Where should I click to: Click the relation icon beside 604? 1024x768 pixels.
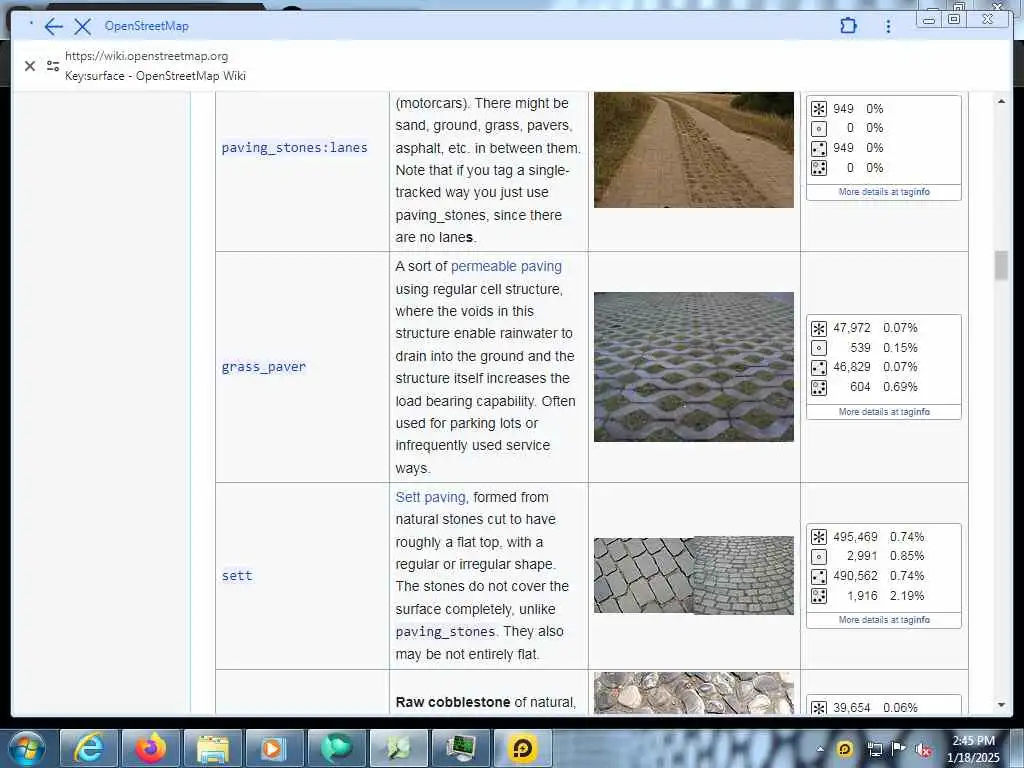[x=818, y=388]
